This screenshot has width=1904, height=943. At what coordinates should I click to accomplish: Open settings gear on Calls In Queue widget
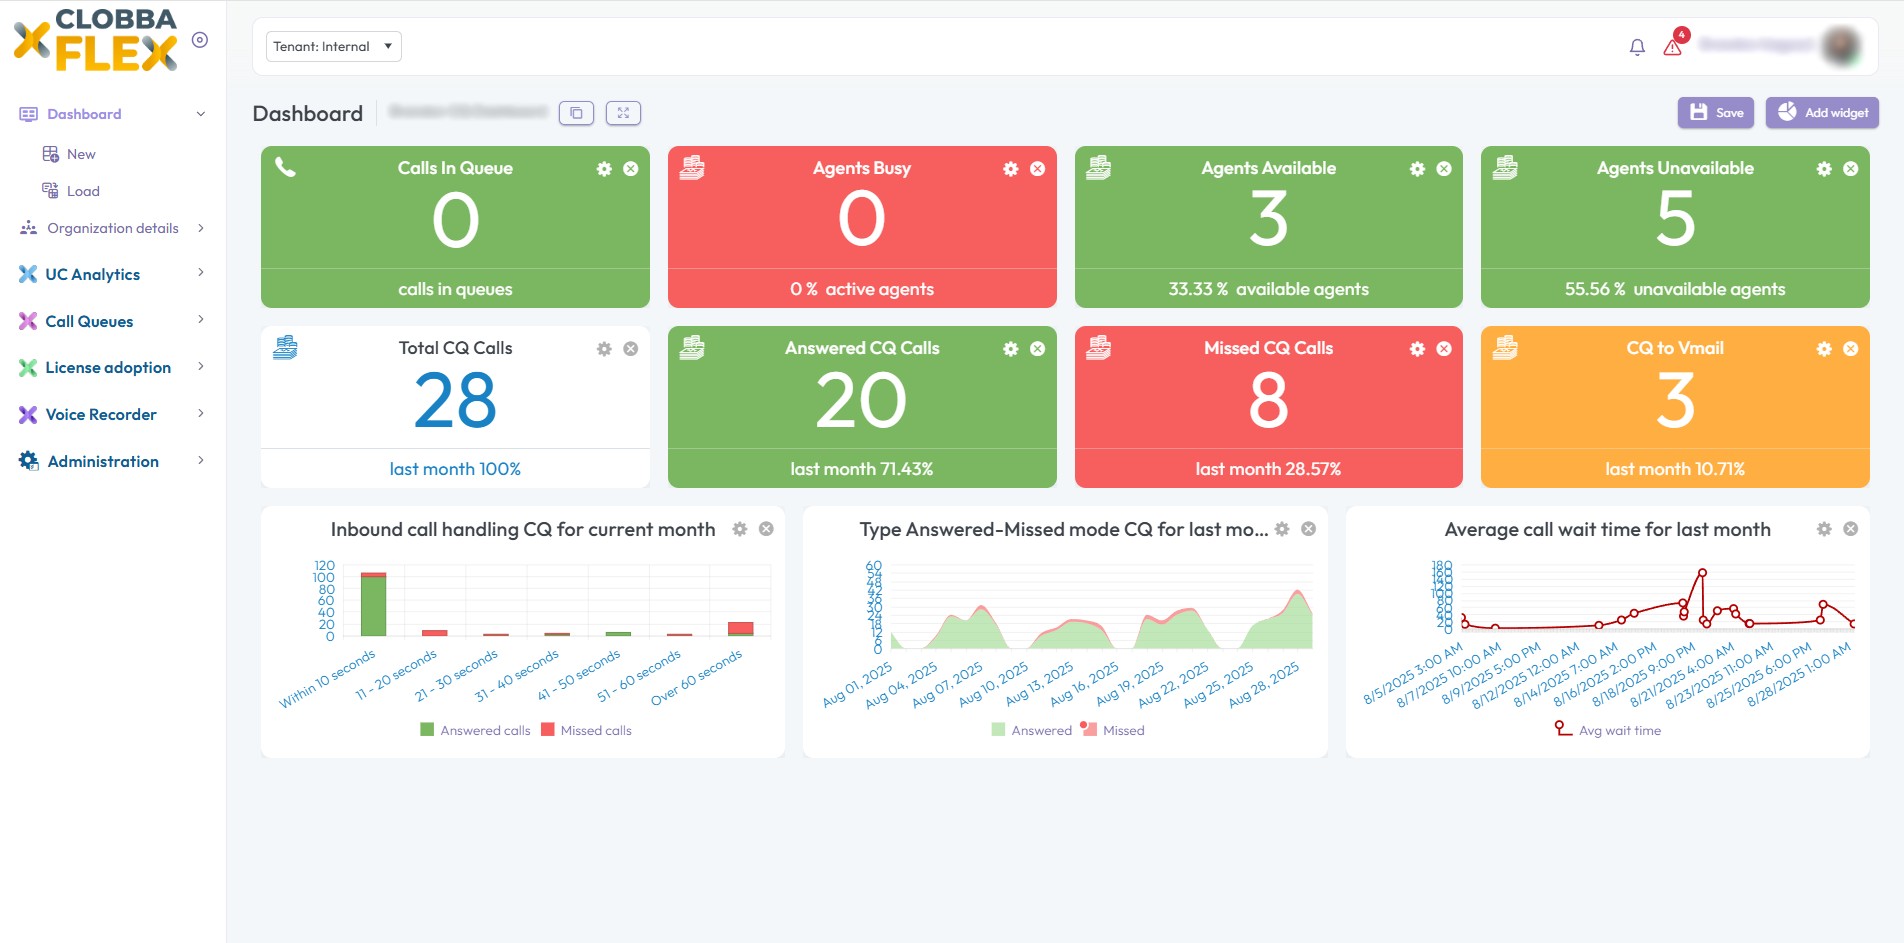[604, 169]
